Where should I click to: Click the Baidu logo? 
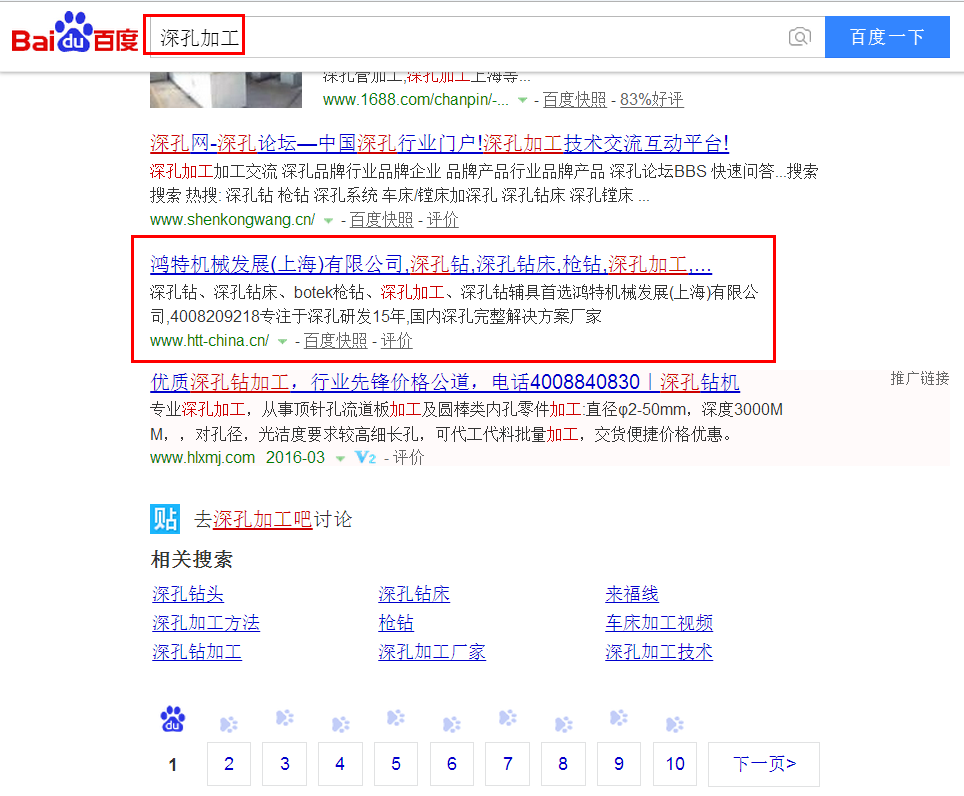(x=75, y=36)
